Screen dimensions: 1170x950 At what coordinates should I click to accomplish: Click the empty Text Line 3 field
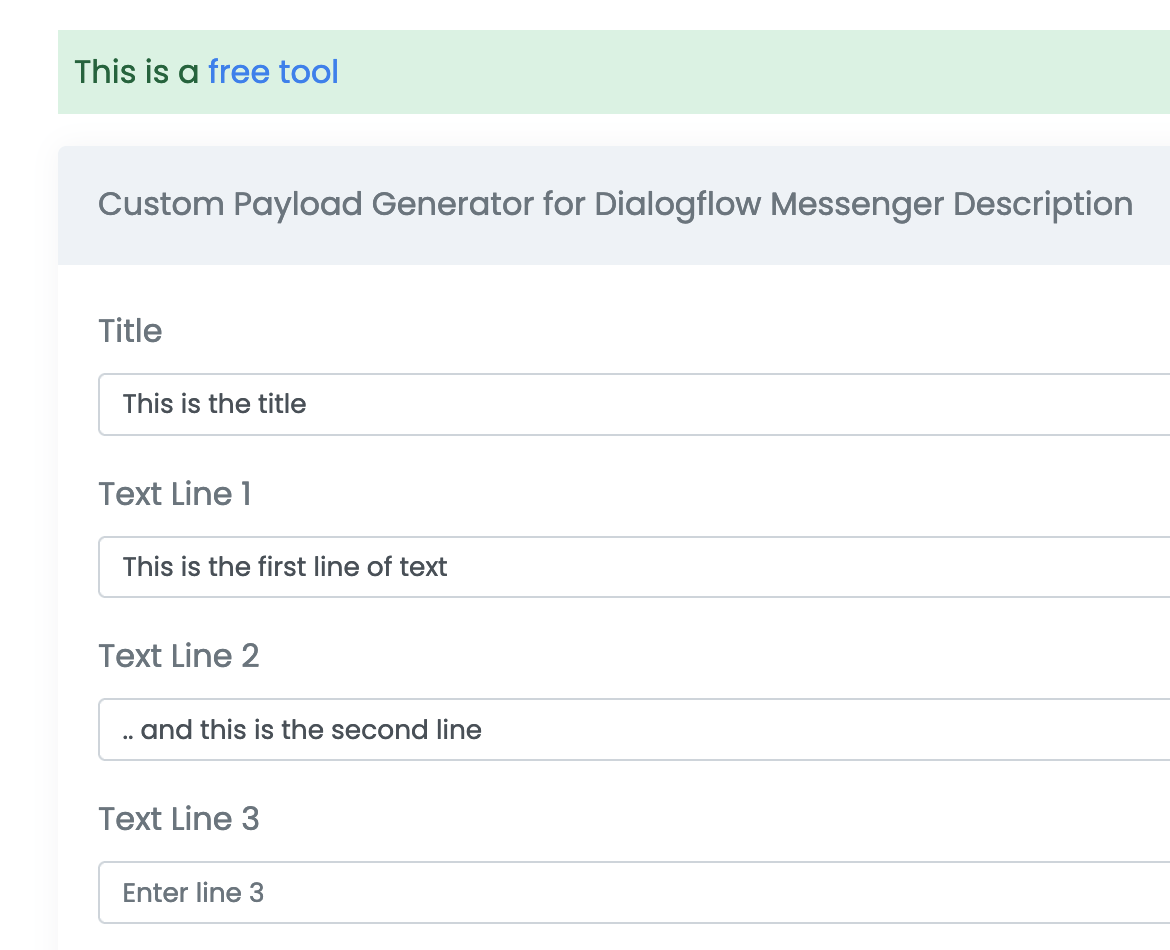point(634,893)
